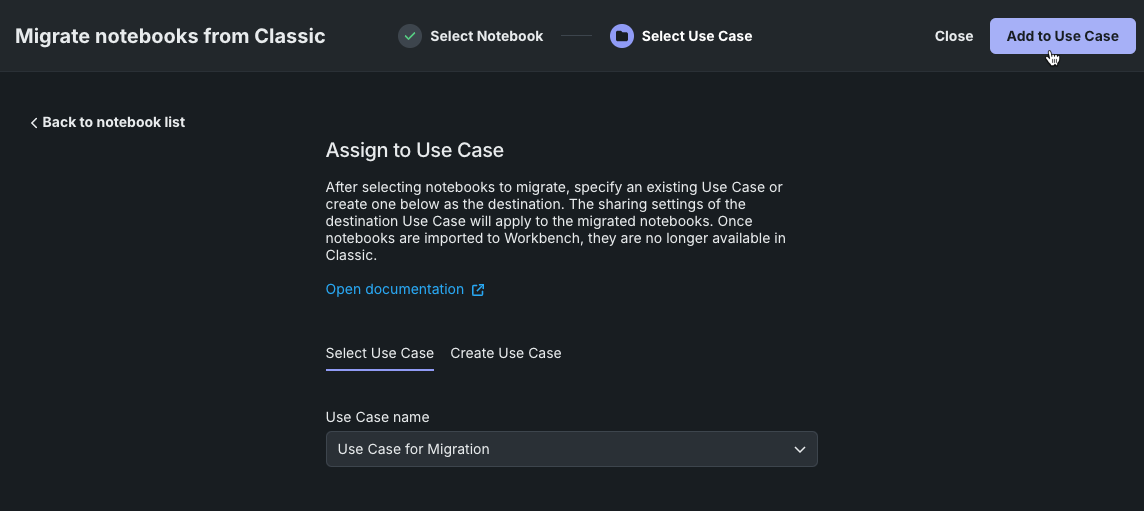Click the Assign to Use Case heading
Viewport: 1144px width, 511px height.
pyautogui.click(x=414, y=151)
